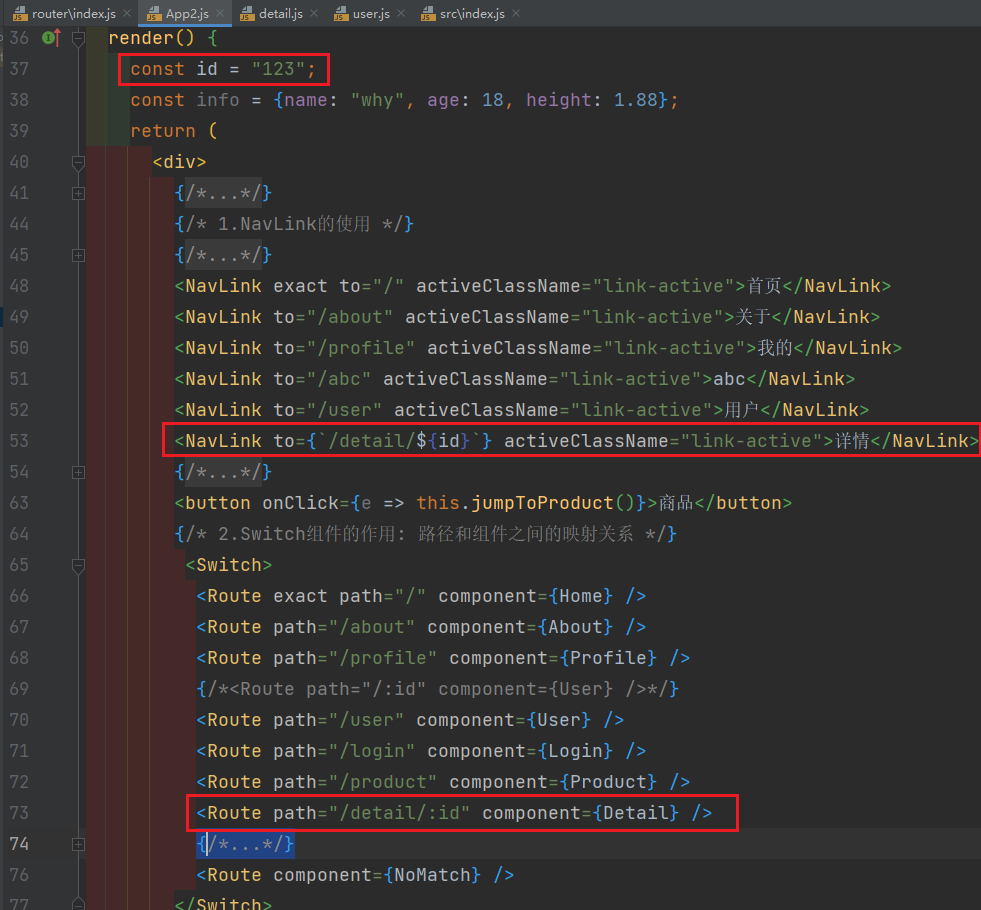Close the src\index.js tab
The image size is (981, 910).
pyautogui.click(x=516, y=13)
